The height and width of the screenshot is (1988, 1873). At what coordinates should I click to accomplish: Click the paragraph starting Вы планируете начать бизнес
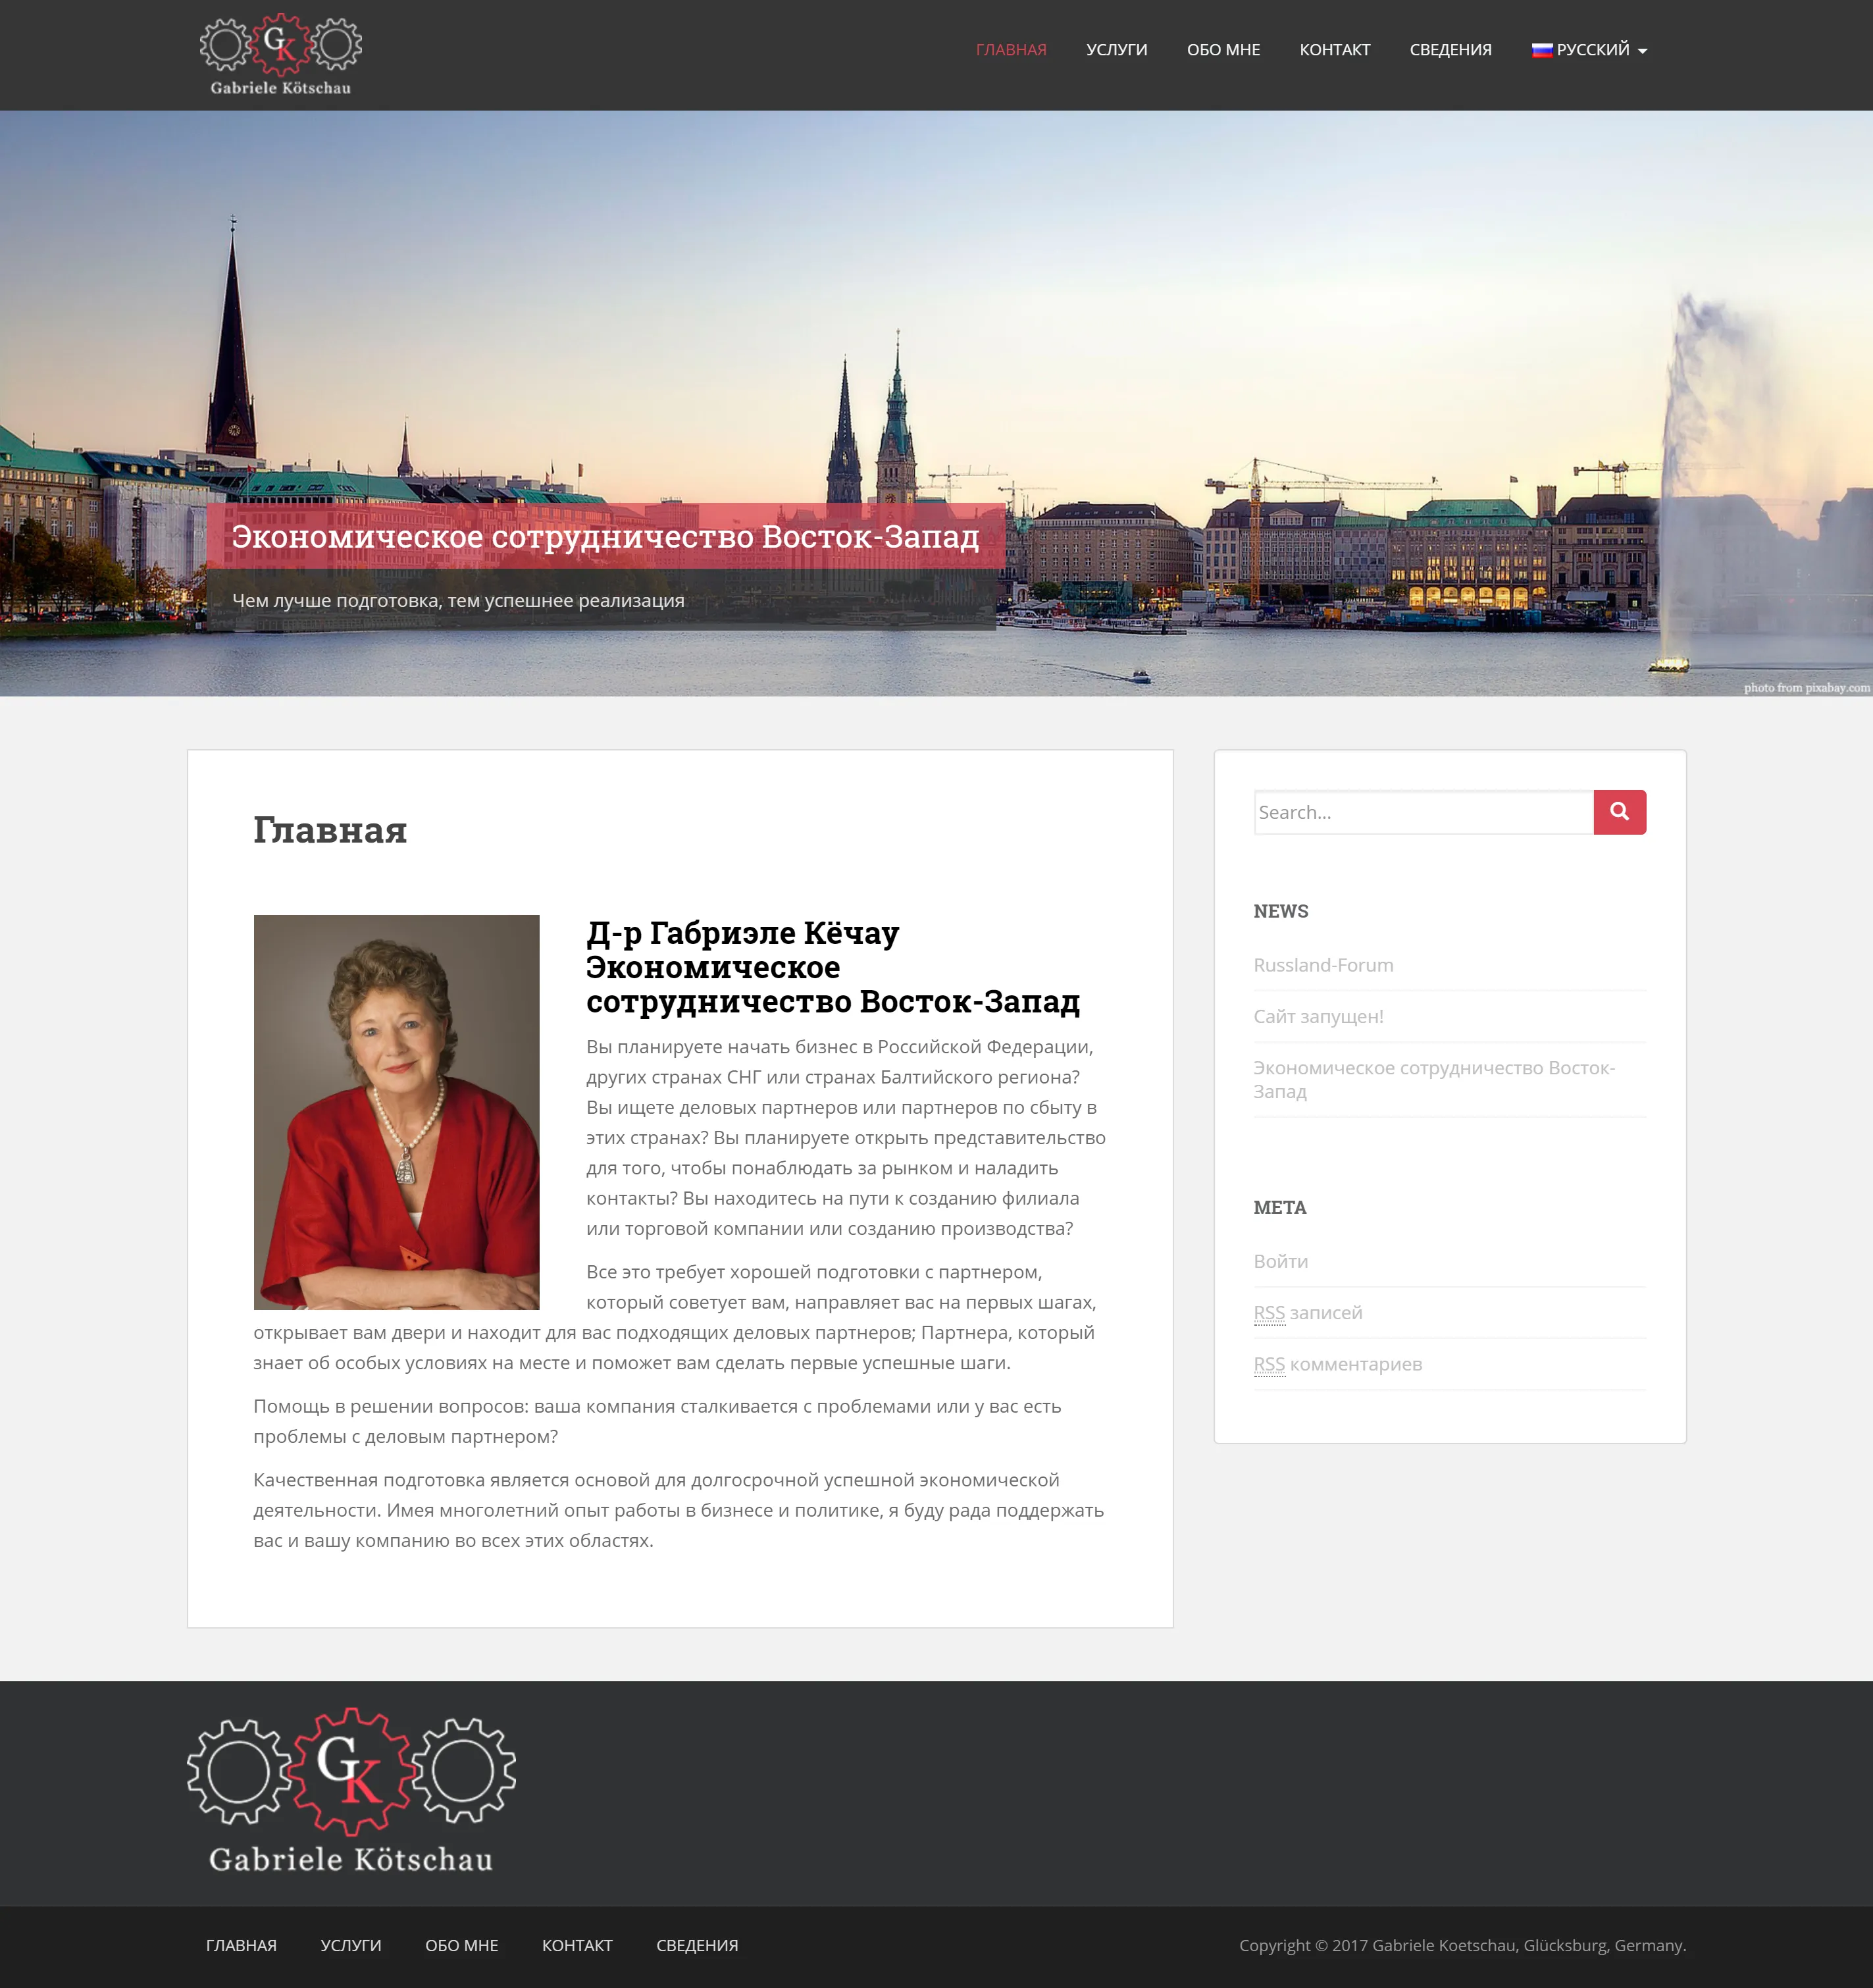pyautogui.click(x=846, y=1137)
